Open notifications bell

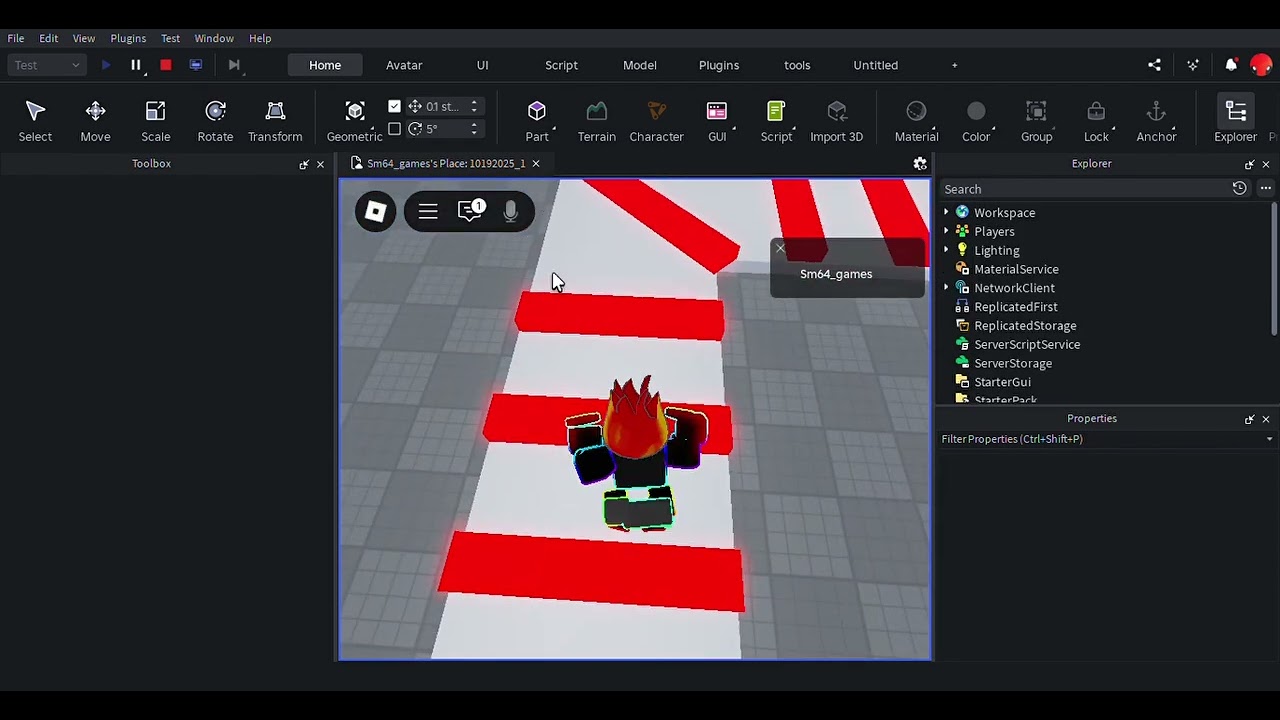pos(1231,65)
